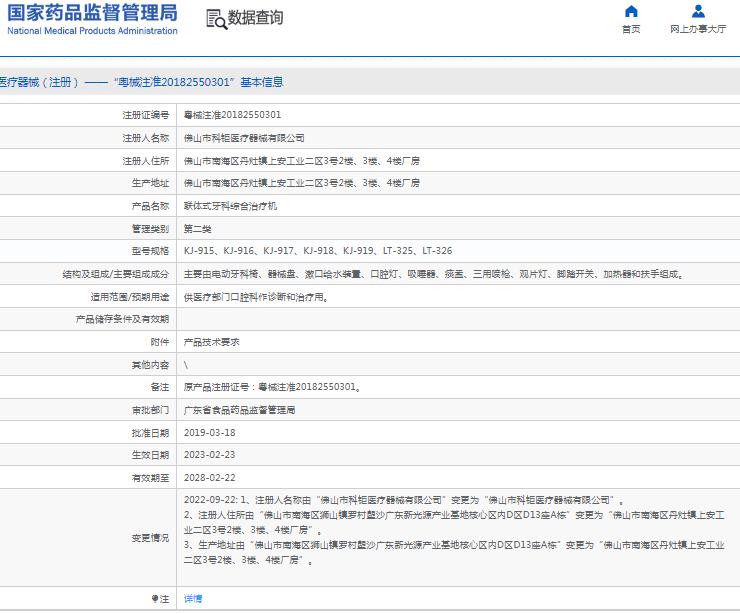The width and height of the screenshot is (740, 614).
Task: Click the 有效期至 row label
Action: click(150, 478)
